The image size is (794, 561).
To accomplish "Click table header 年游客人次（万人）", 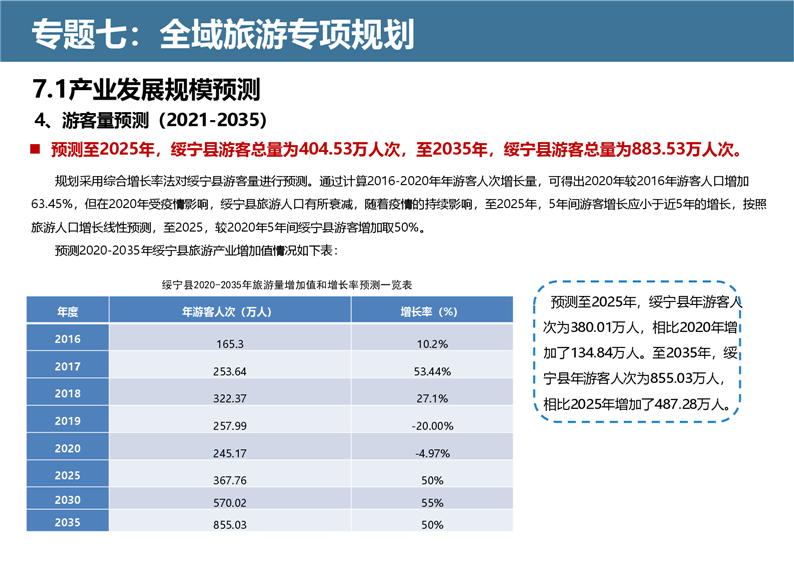I will click(230, 310).
